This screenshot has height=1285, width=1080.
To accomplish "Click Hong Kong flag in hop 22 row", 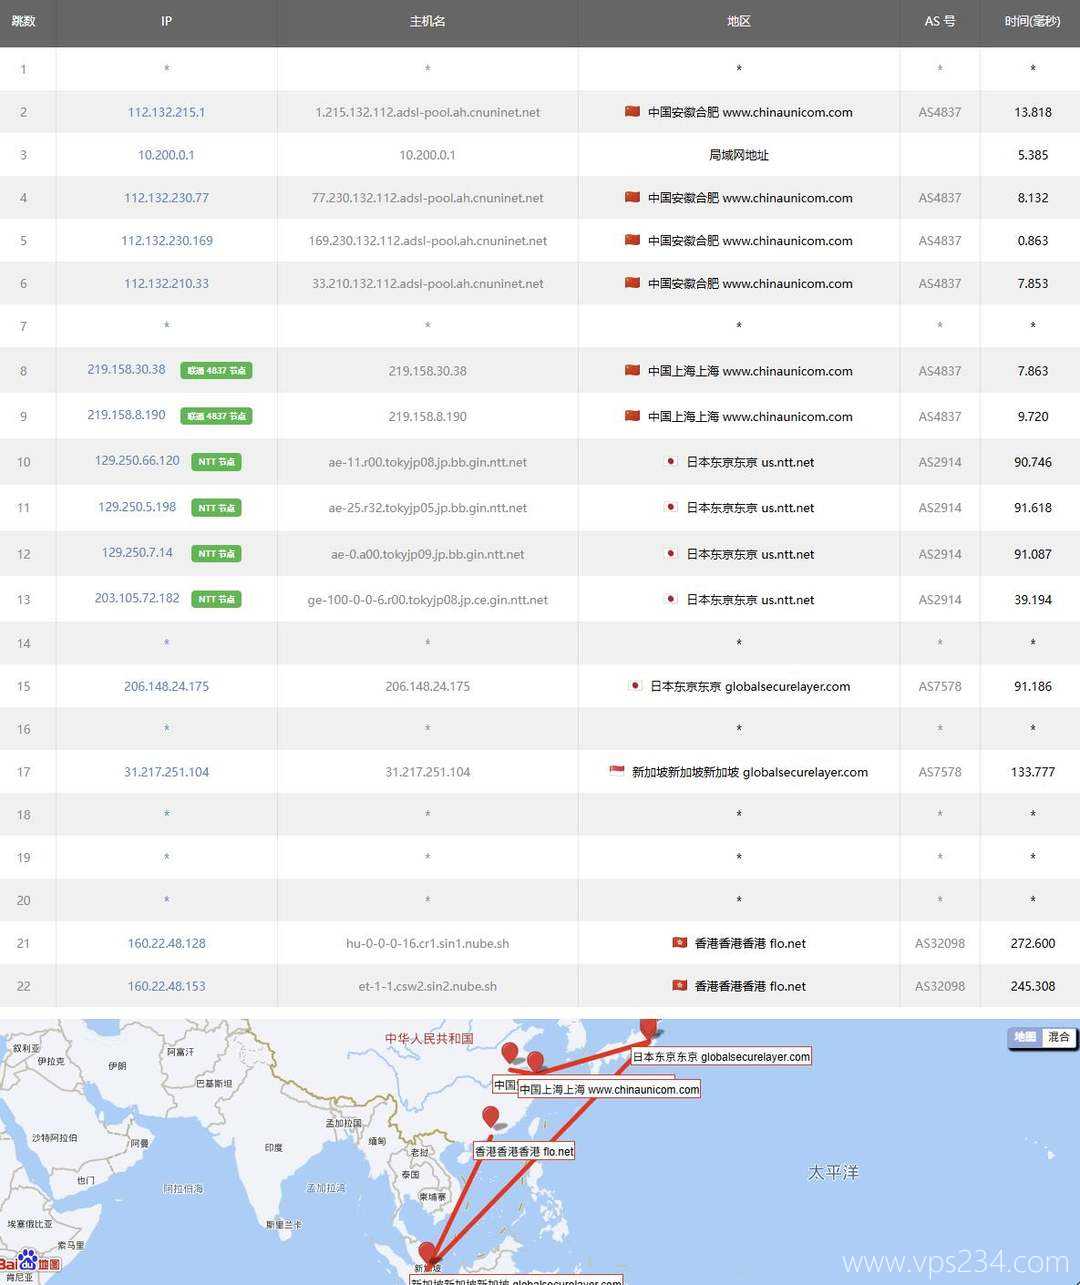I will pos(680,986).
